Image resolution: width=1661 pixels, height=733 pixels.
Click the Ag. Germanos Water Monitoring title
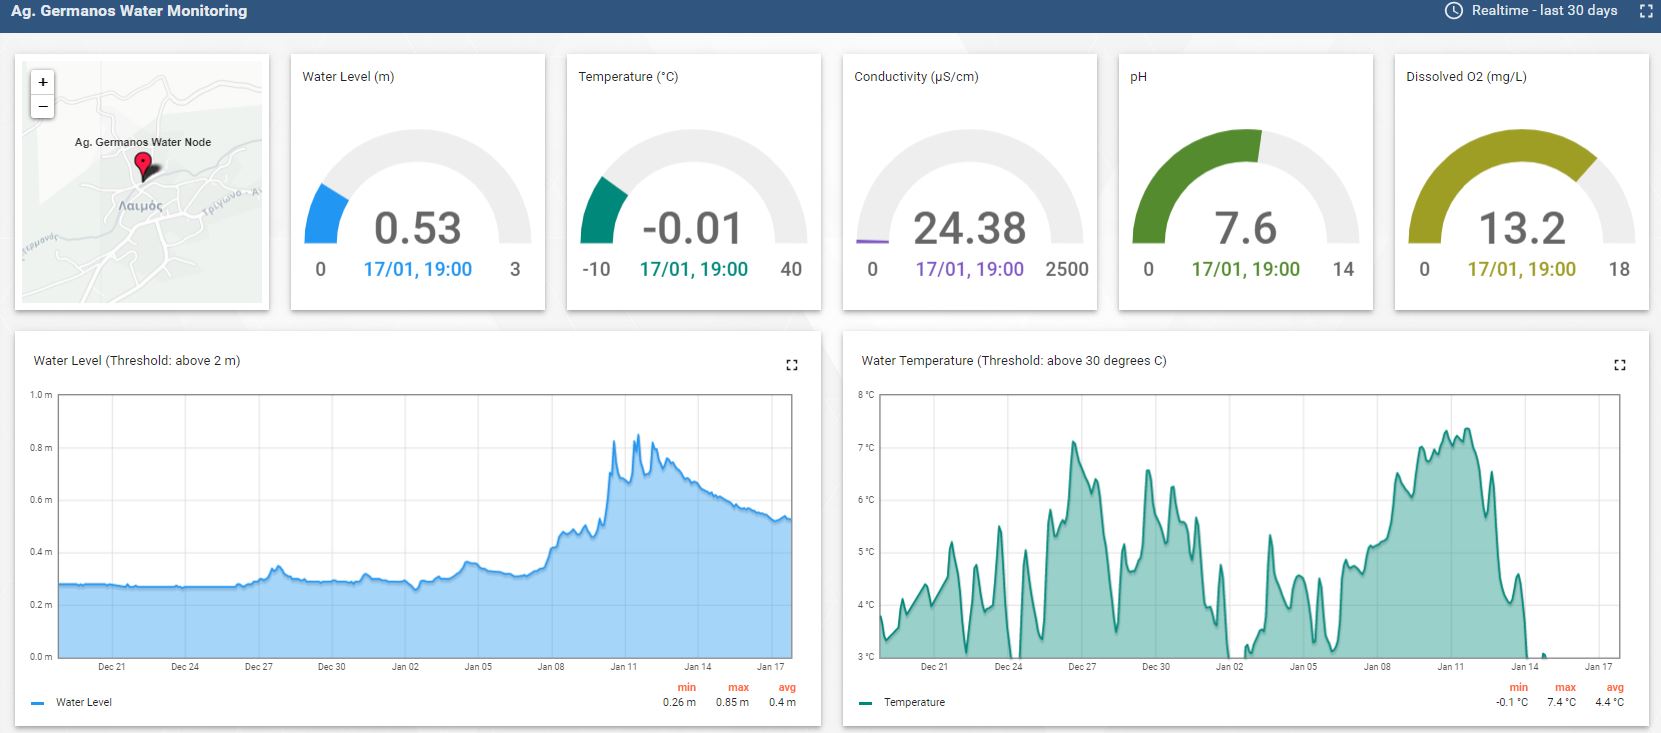coord(129,11)
